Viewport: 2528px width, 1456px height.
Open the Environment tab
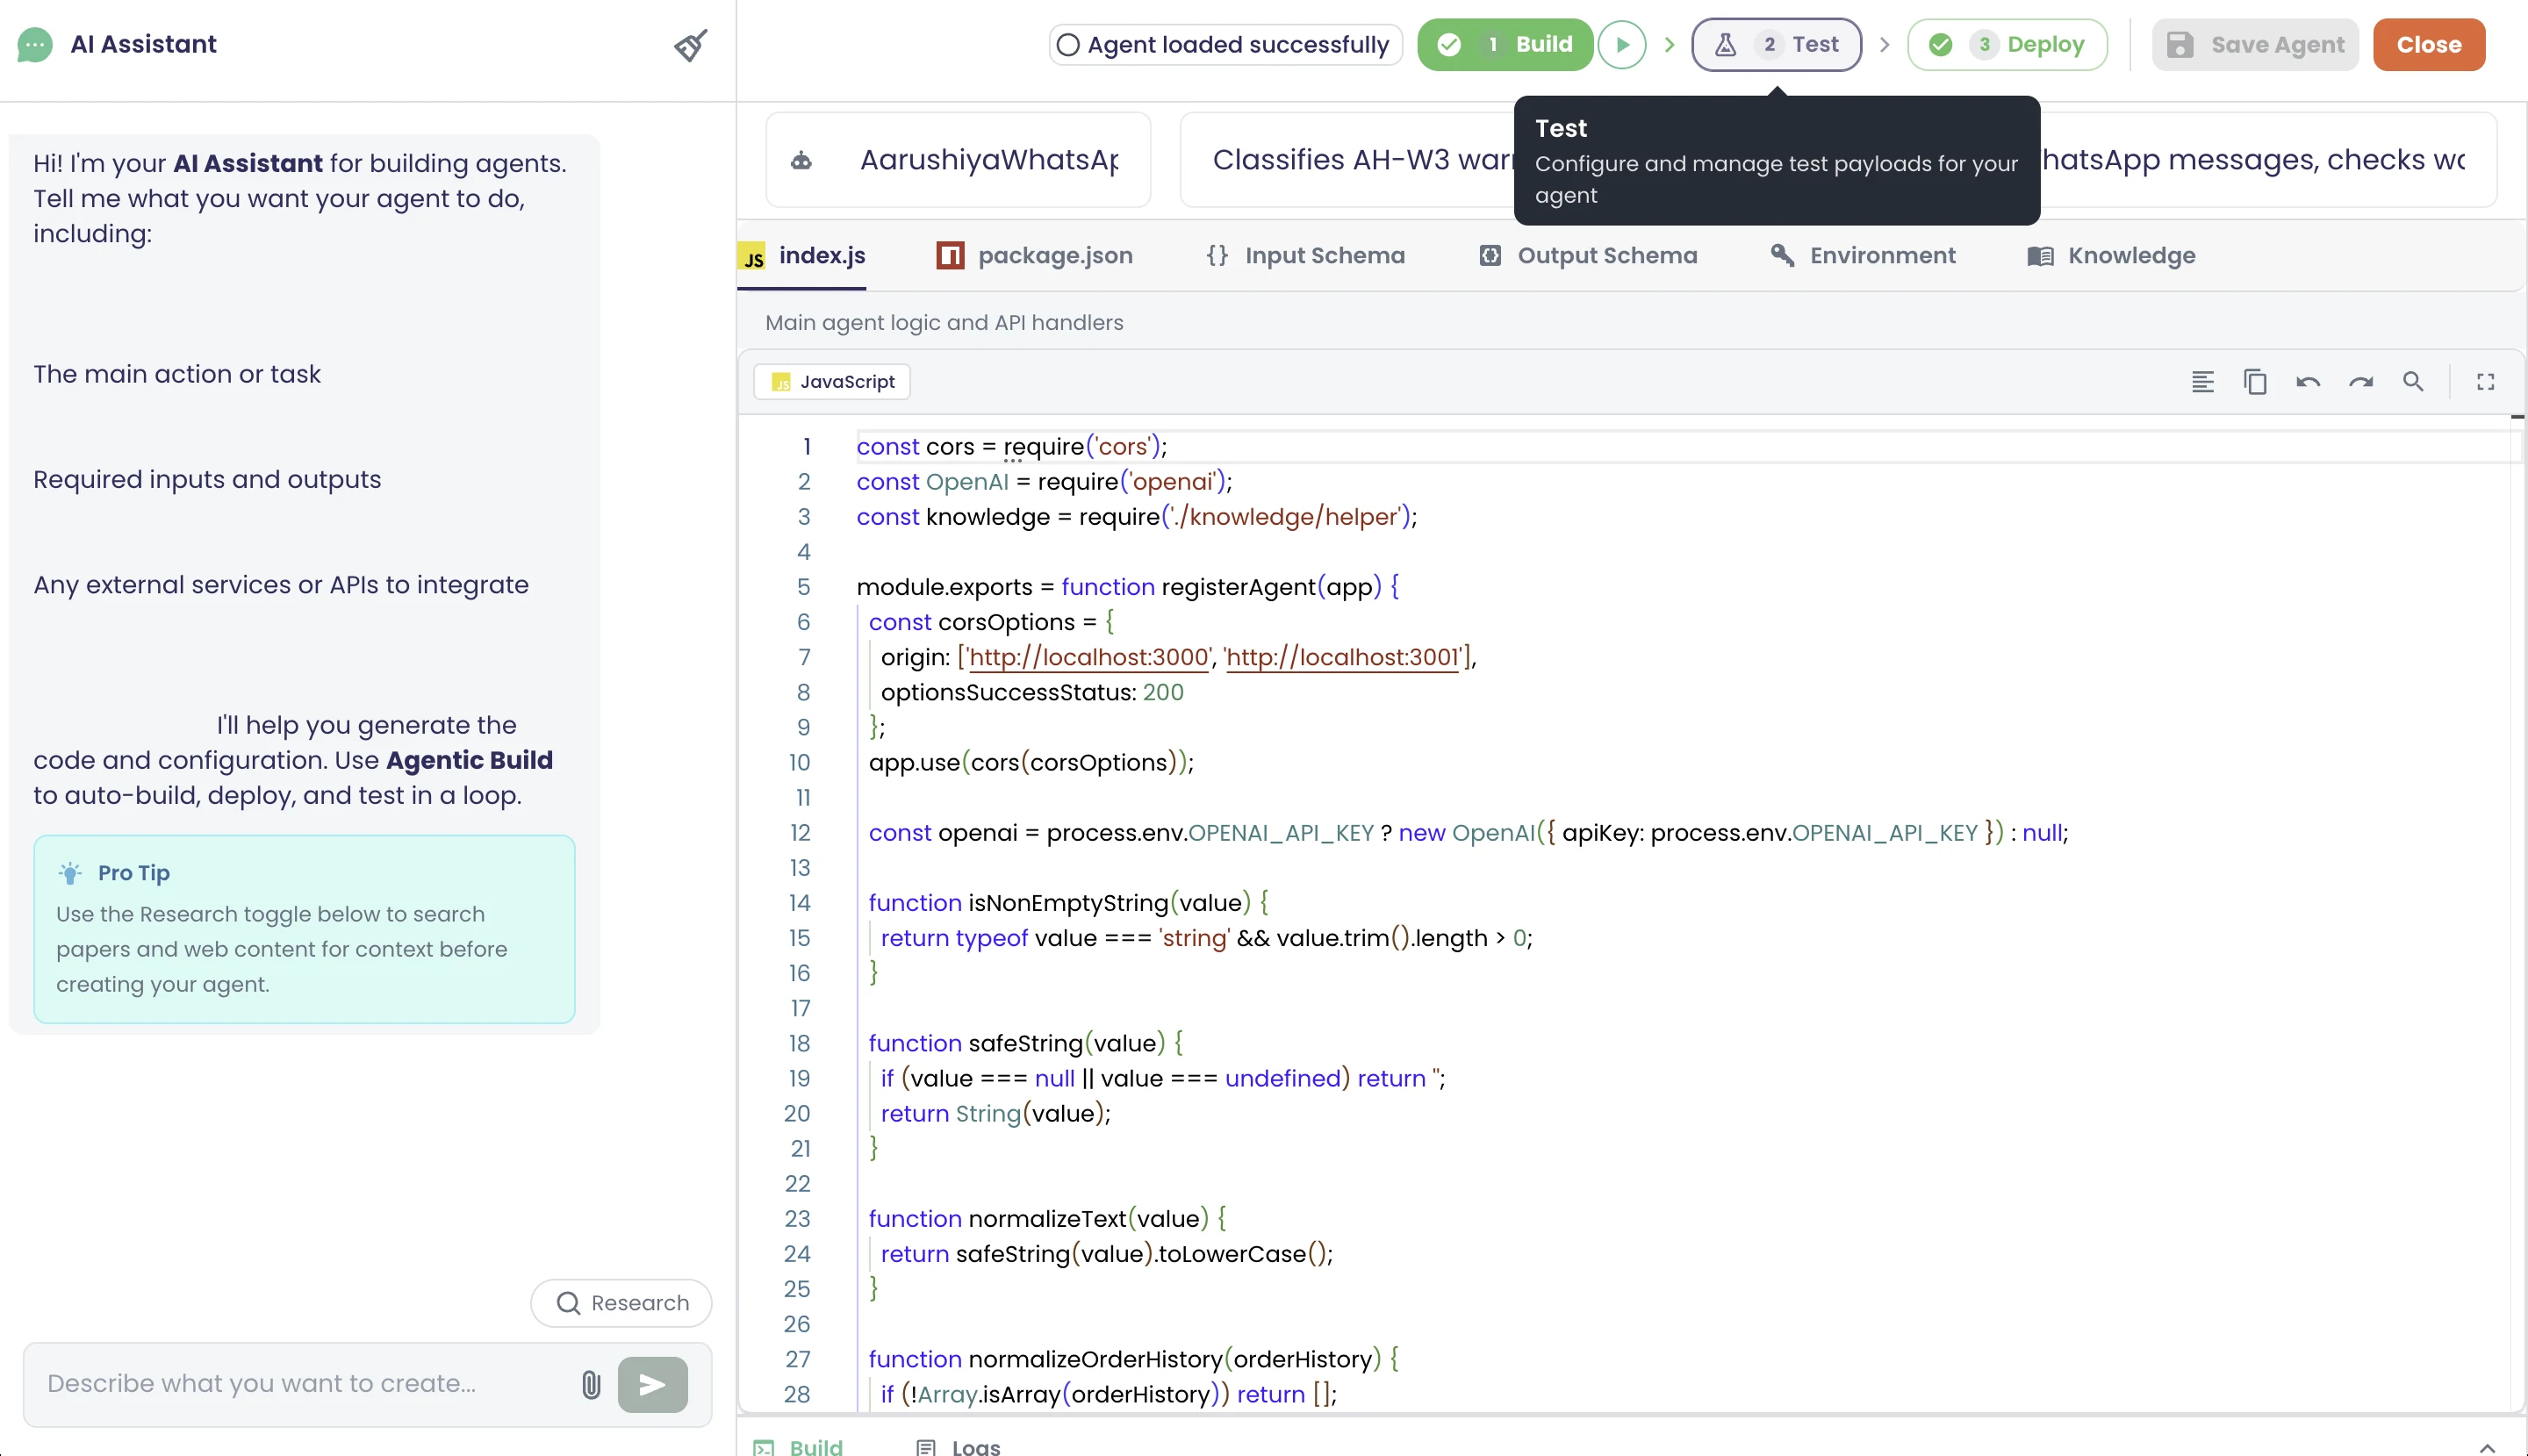click(1863, 256)
